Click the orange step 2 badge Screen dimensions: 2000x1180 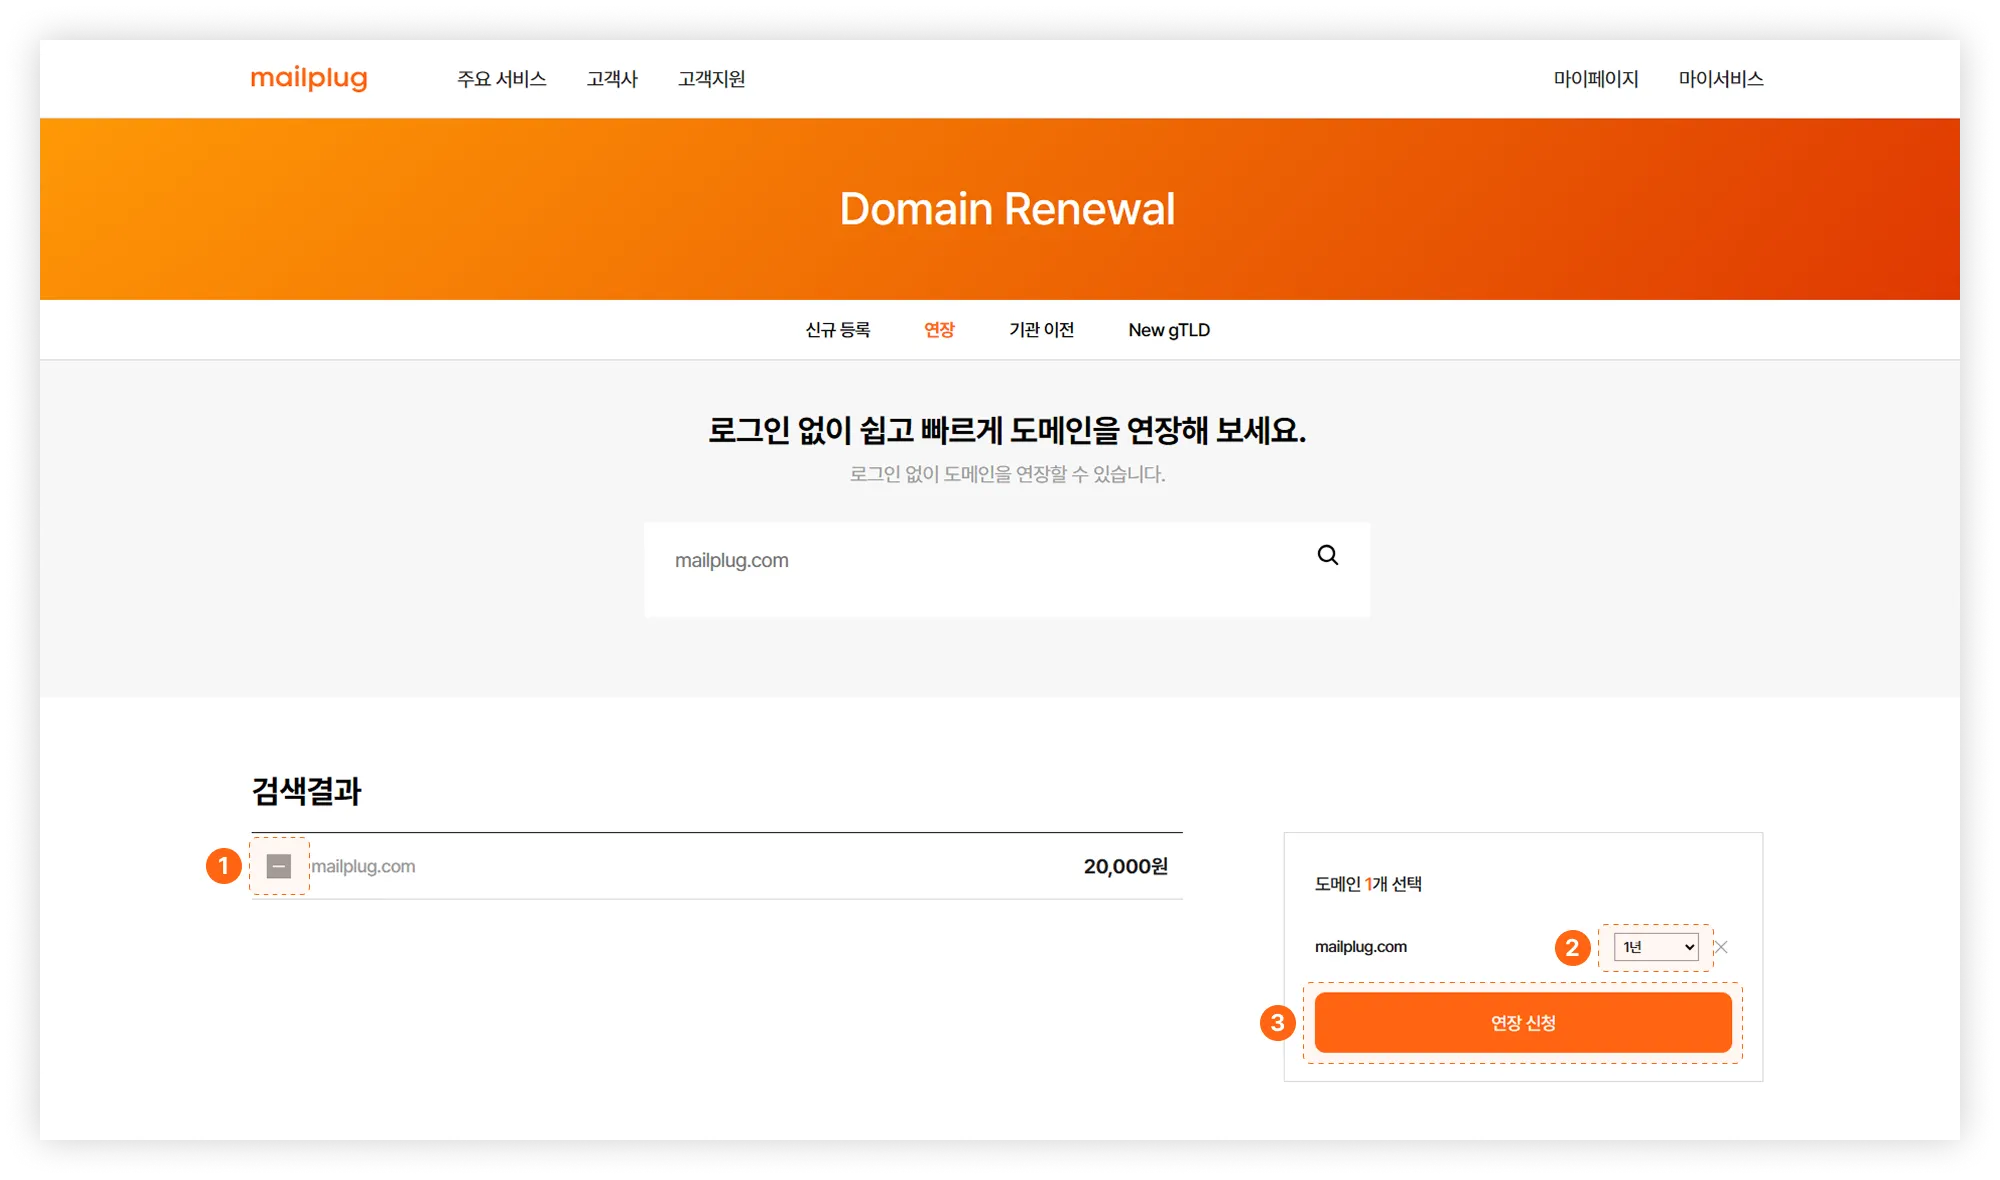pos(1572,947)
